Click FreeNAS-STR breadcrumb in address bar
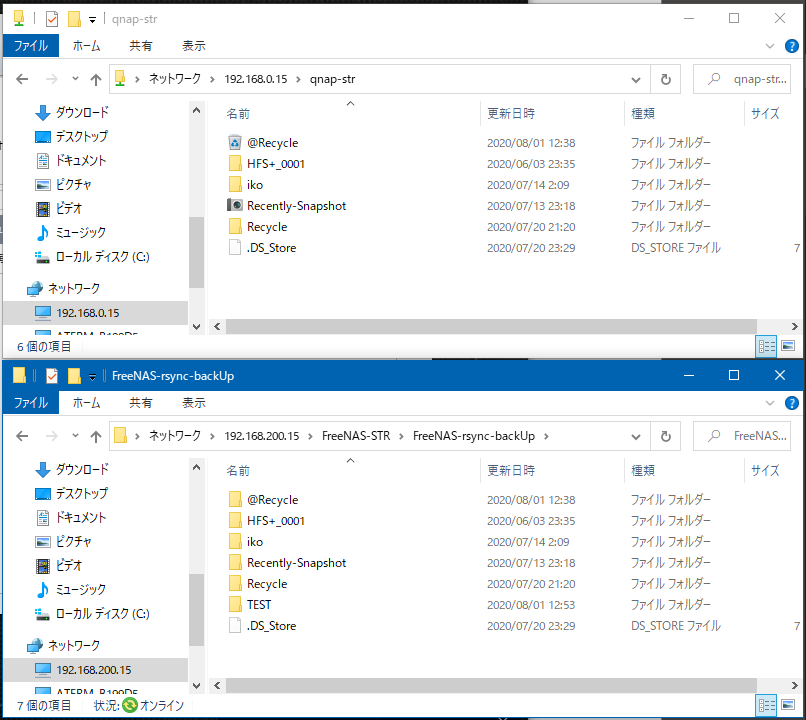 pyautogui.click(x=356, y=436)
